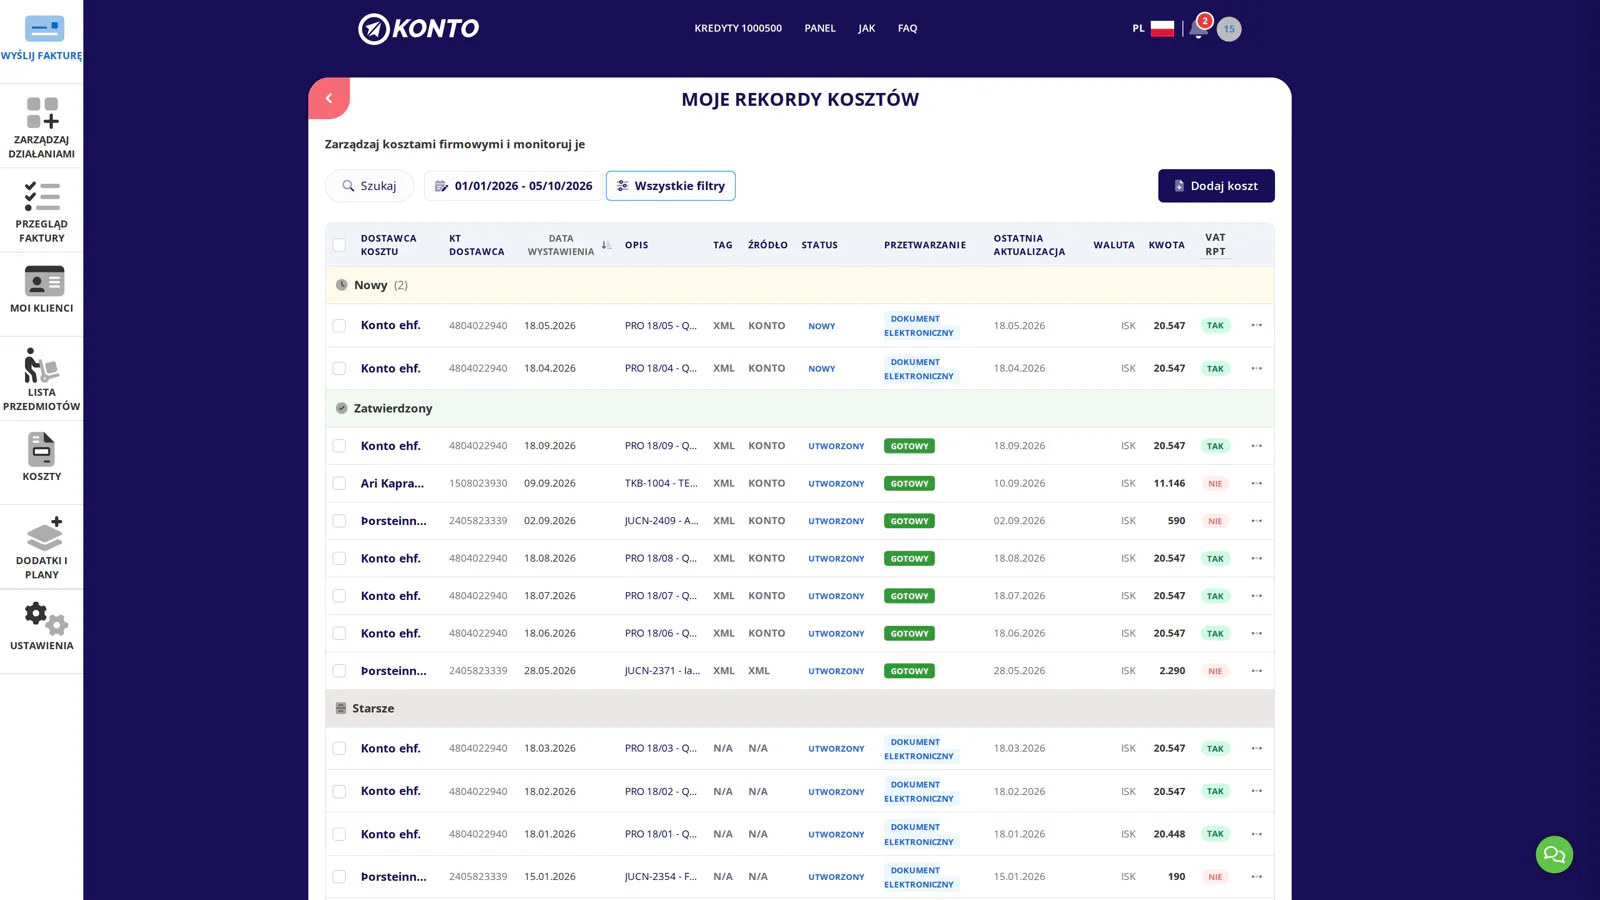Open the Jak menu item

click(866, 28)
